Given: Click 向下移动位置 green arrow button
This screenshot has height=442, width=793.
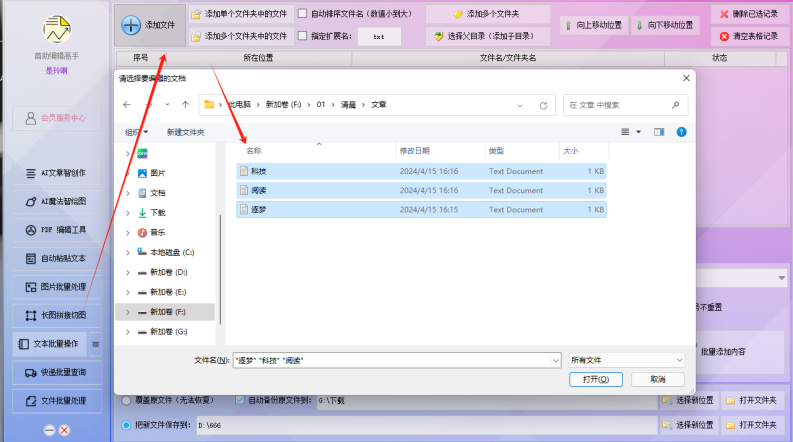Looking at the screenshot, I should (665, 25).
